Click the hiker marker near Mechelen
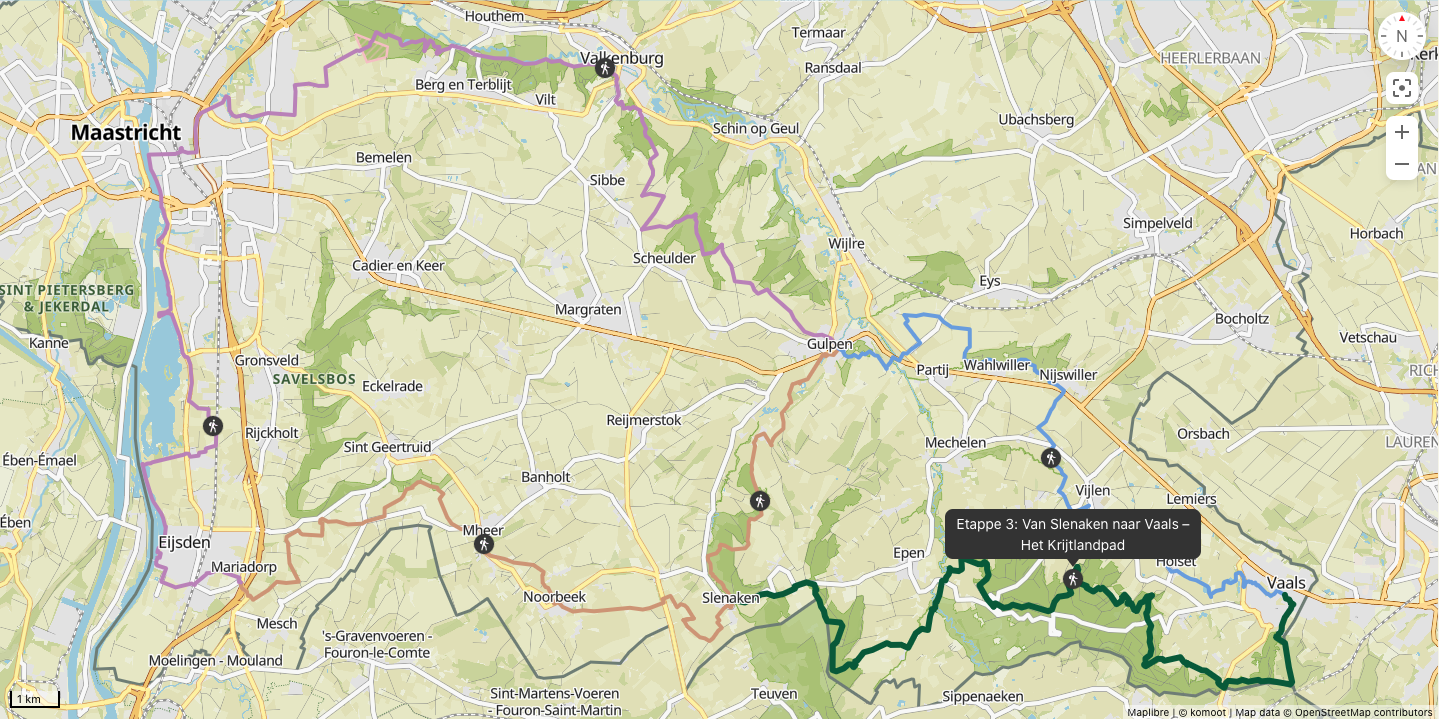1439x719 pixels. coord(1050,458)
